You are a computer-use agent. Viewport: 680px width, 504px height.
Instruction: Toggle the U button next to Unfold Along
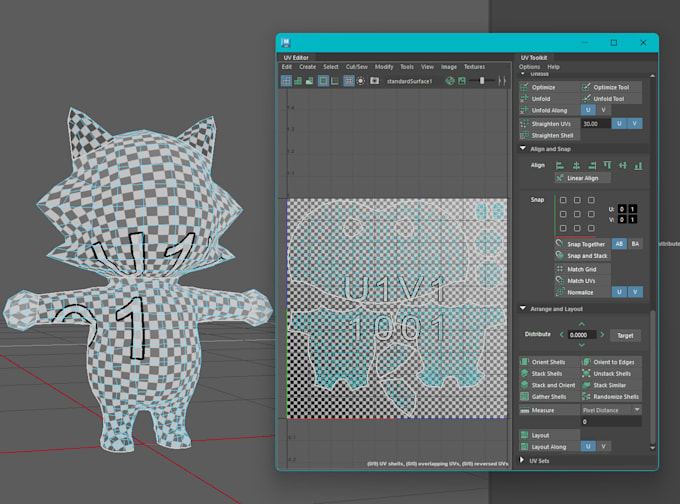588,110
